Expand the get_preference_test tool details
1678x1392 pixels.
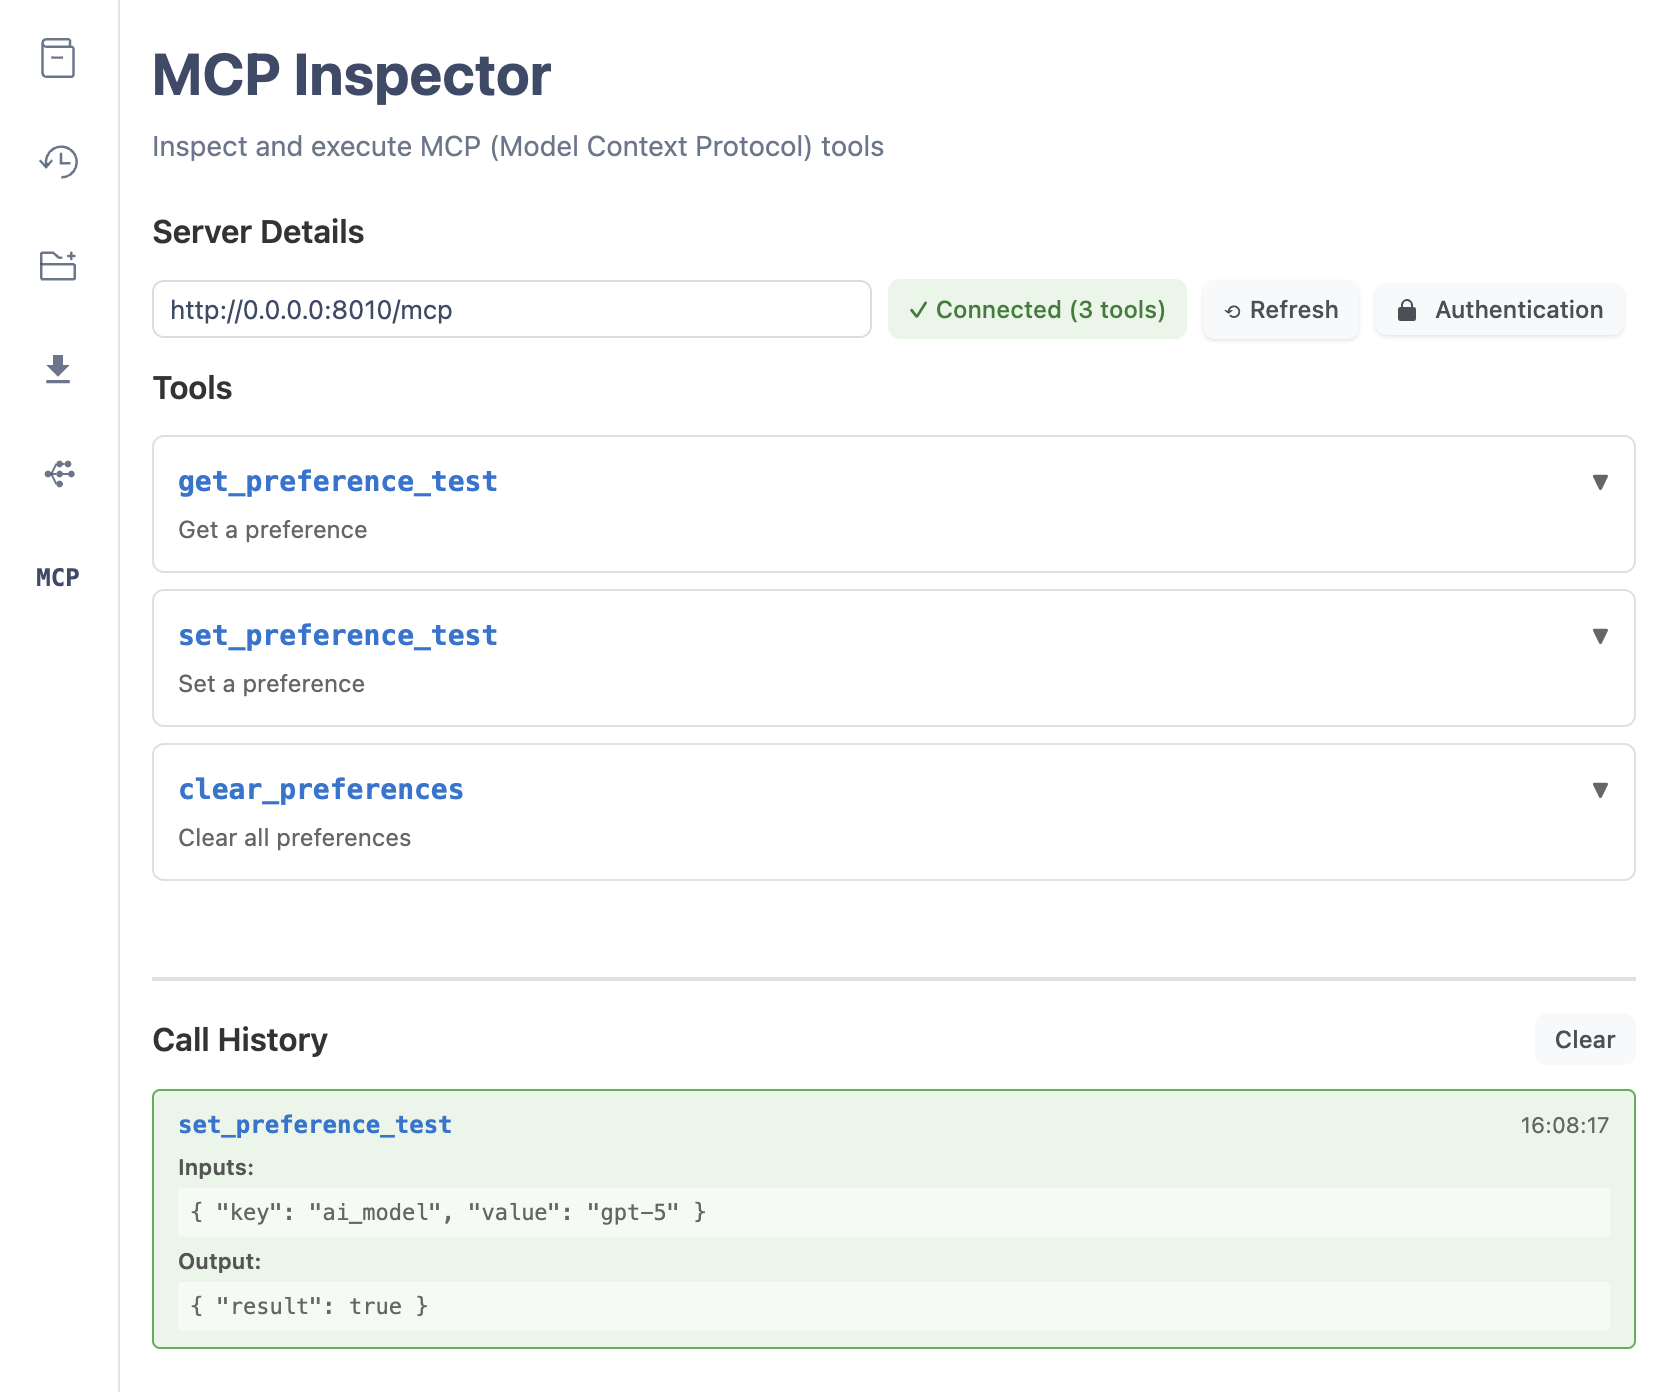tap(1601, 481)
